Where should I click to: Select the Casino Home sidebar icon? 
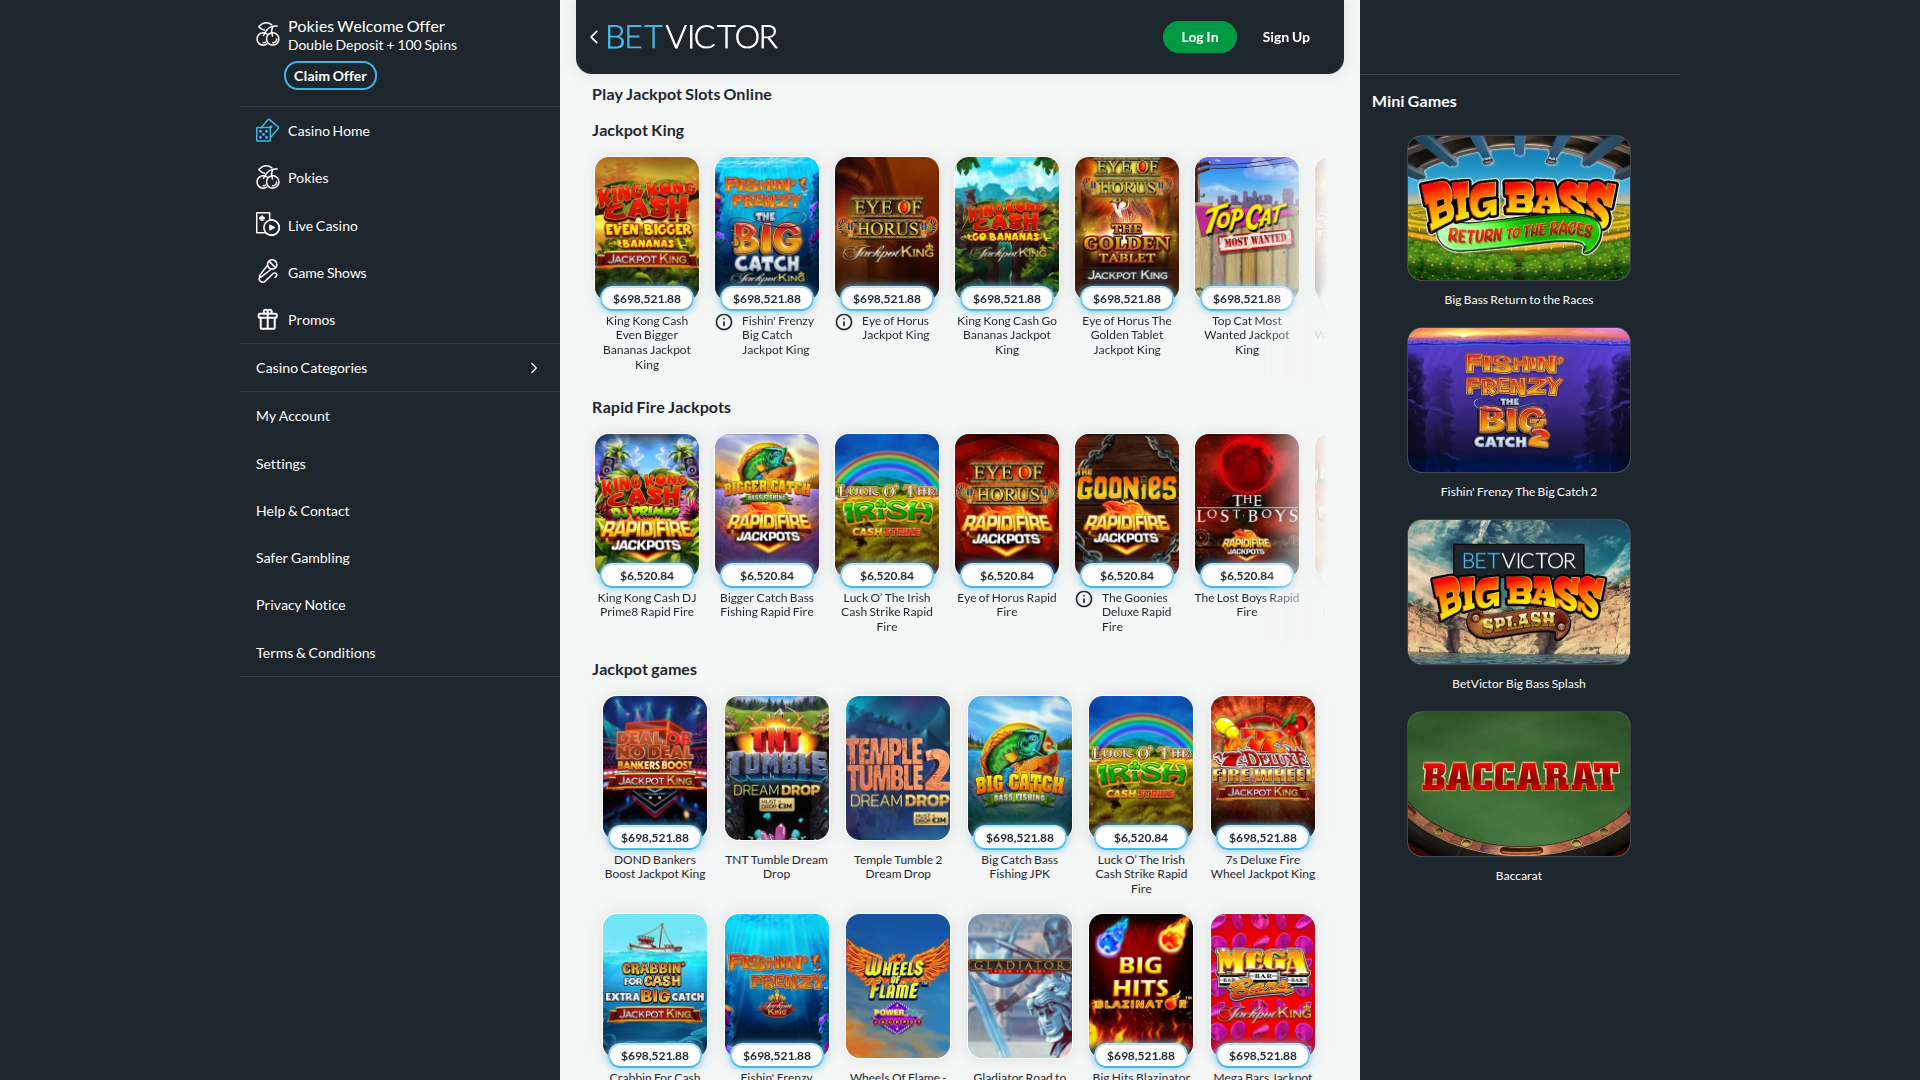coord(268,130)
